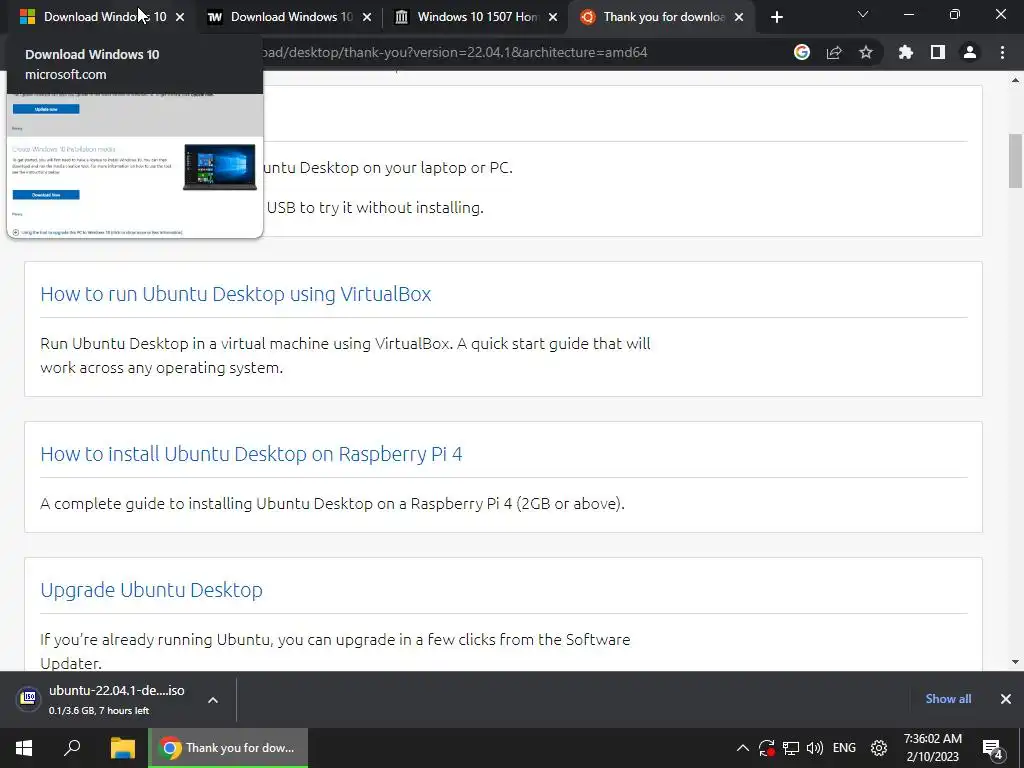
Task: Open the taskbar clock and date
Action: tap(933, 748)
